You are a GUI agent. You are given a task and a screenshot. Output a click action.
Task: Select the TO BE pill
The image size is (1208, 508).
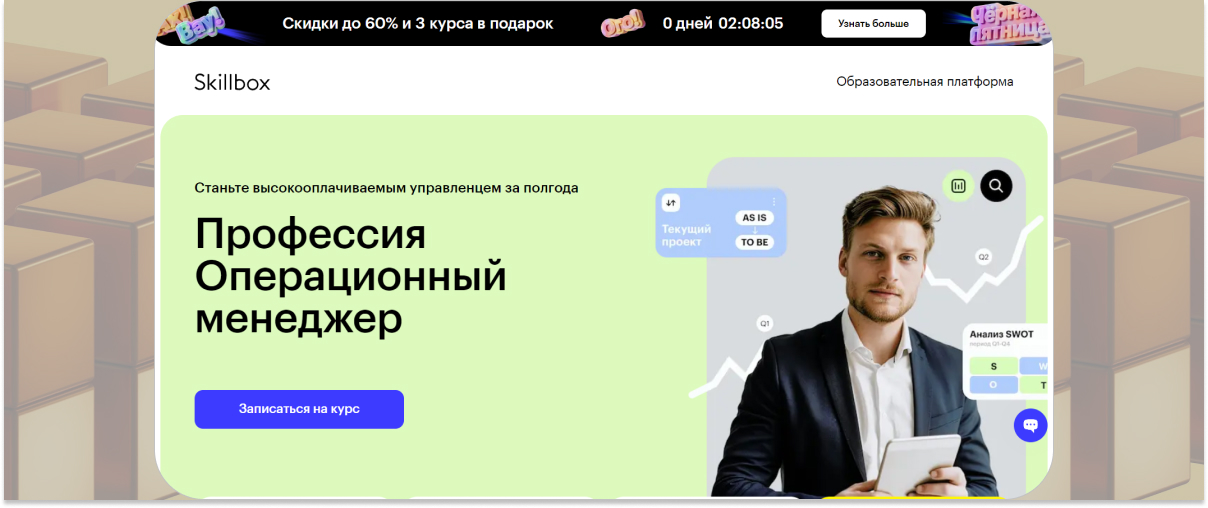coord(755,242)
